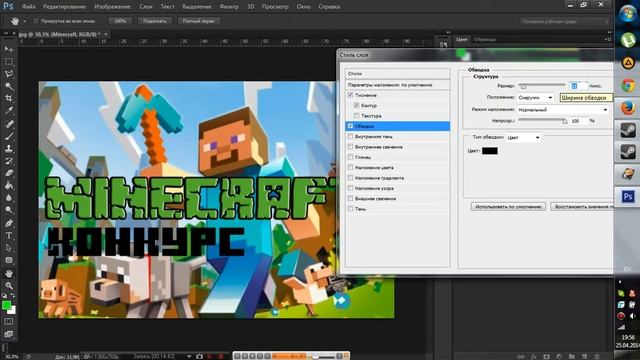The height and width of the screenshot is (360, 640).
Task: Select the Type tool
Action: click(x=9, y=236)
